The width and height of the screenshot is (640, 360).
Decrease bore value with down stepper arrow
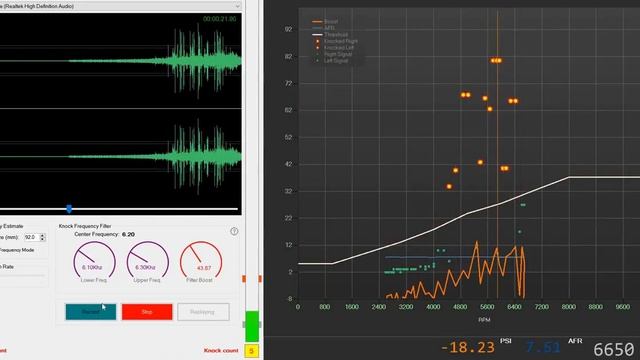(x=43, y=239)
